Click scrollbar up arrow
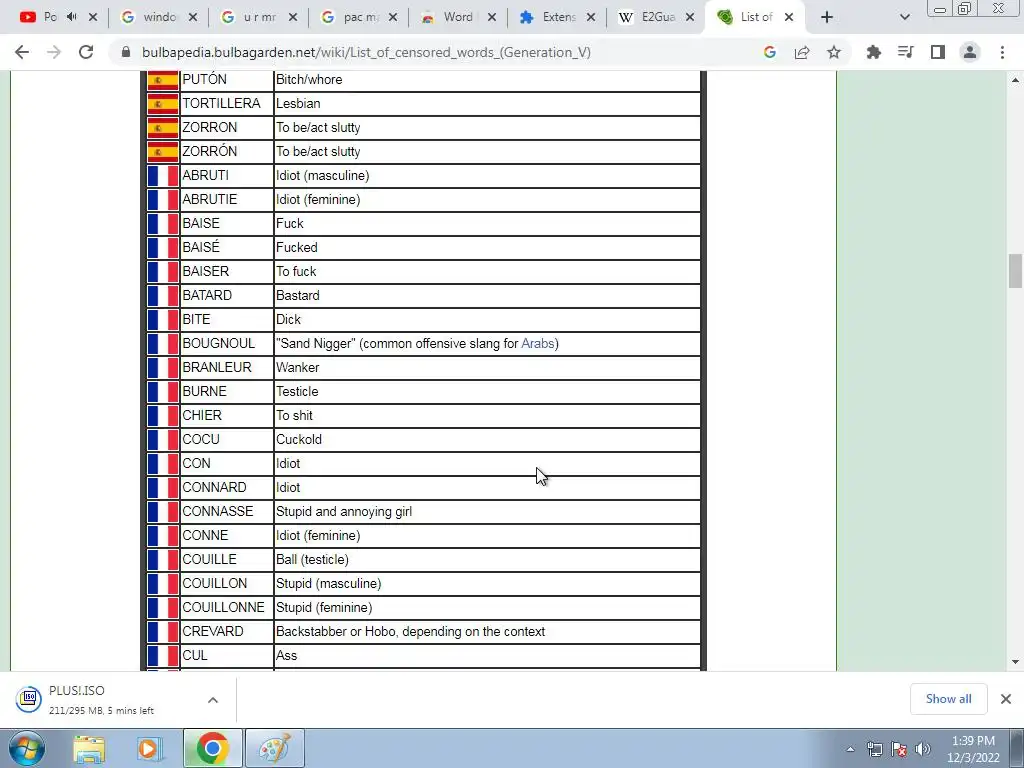The height and width of the screenshot is (768, 1024). click(1015, 80)
